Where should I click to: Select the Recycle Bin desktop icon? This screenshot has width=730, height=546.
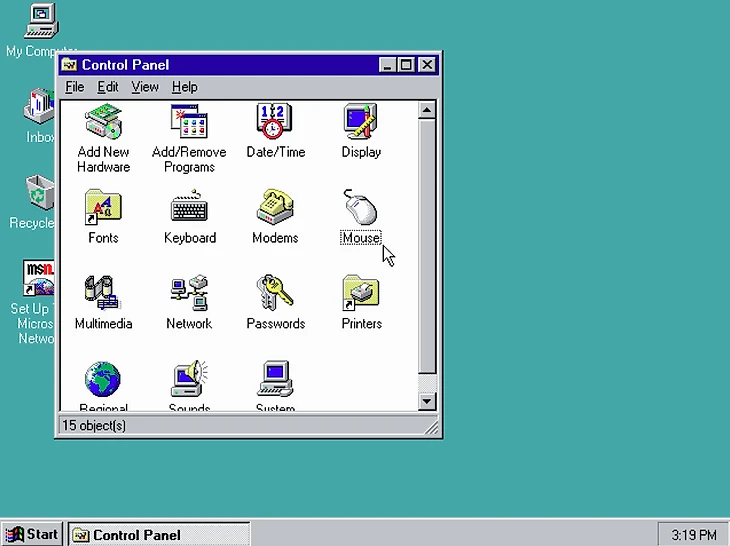pyautogui.click(x=38, y=192)
